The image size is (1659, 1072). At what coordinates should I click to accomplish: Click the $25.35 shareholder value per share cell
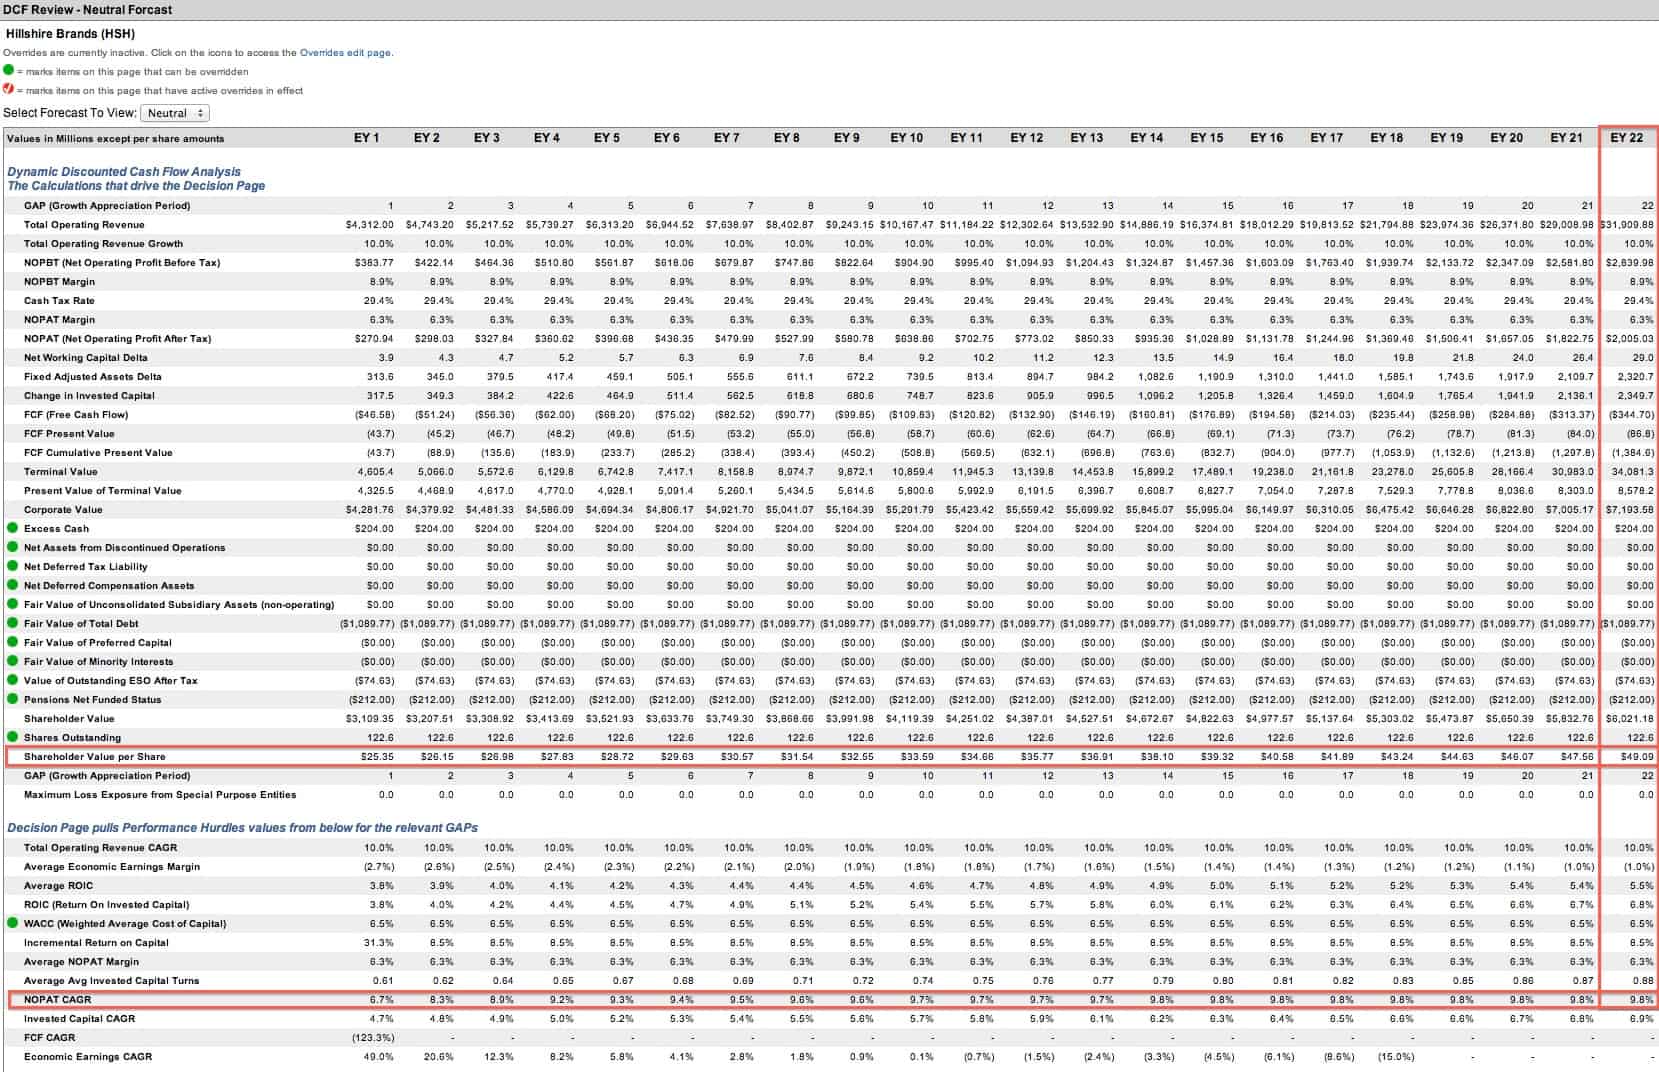coord(377,757)
